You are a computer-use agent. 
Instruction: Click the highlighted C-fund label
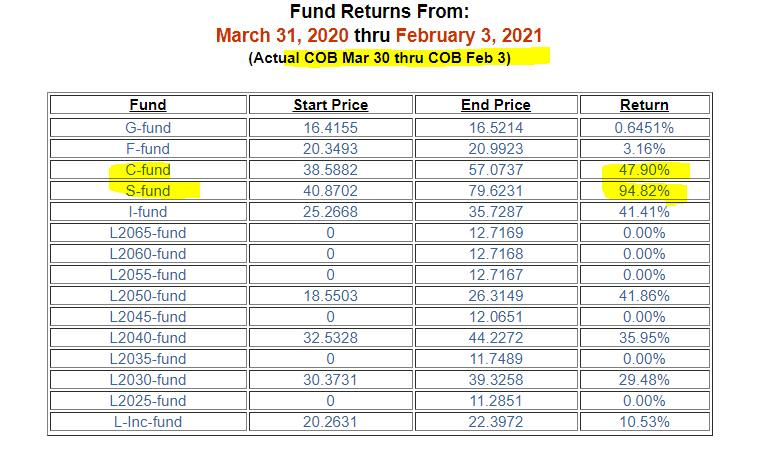[148, 170]
